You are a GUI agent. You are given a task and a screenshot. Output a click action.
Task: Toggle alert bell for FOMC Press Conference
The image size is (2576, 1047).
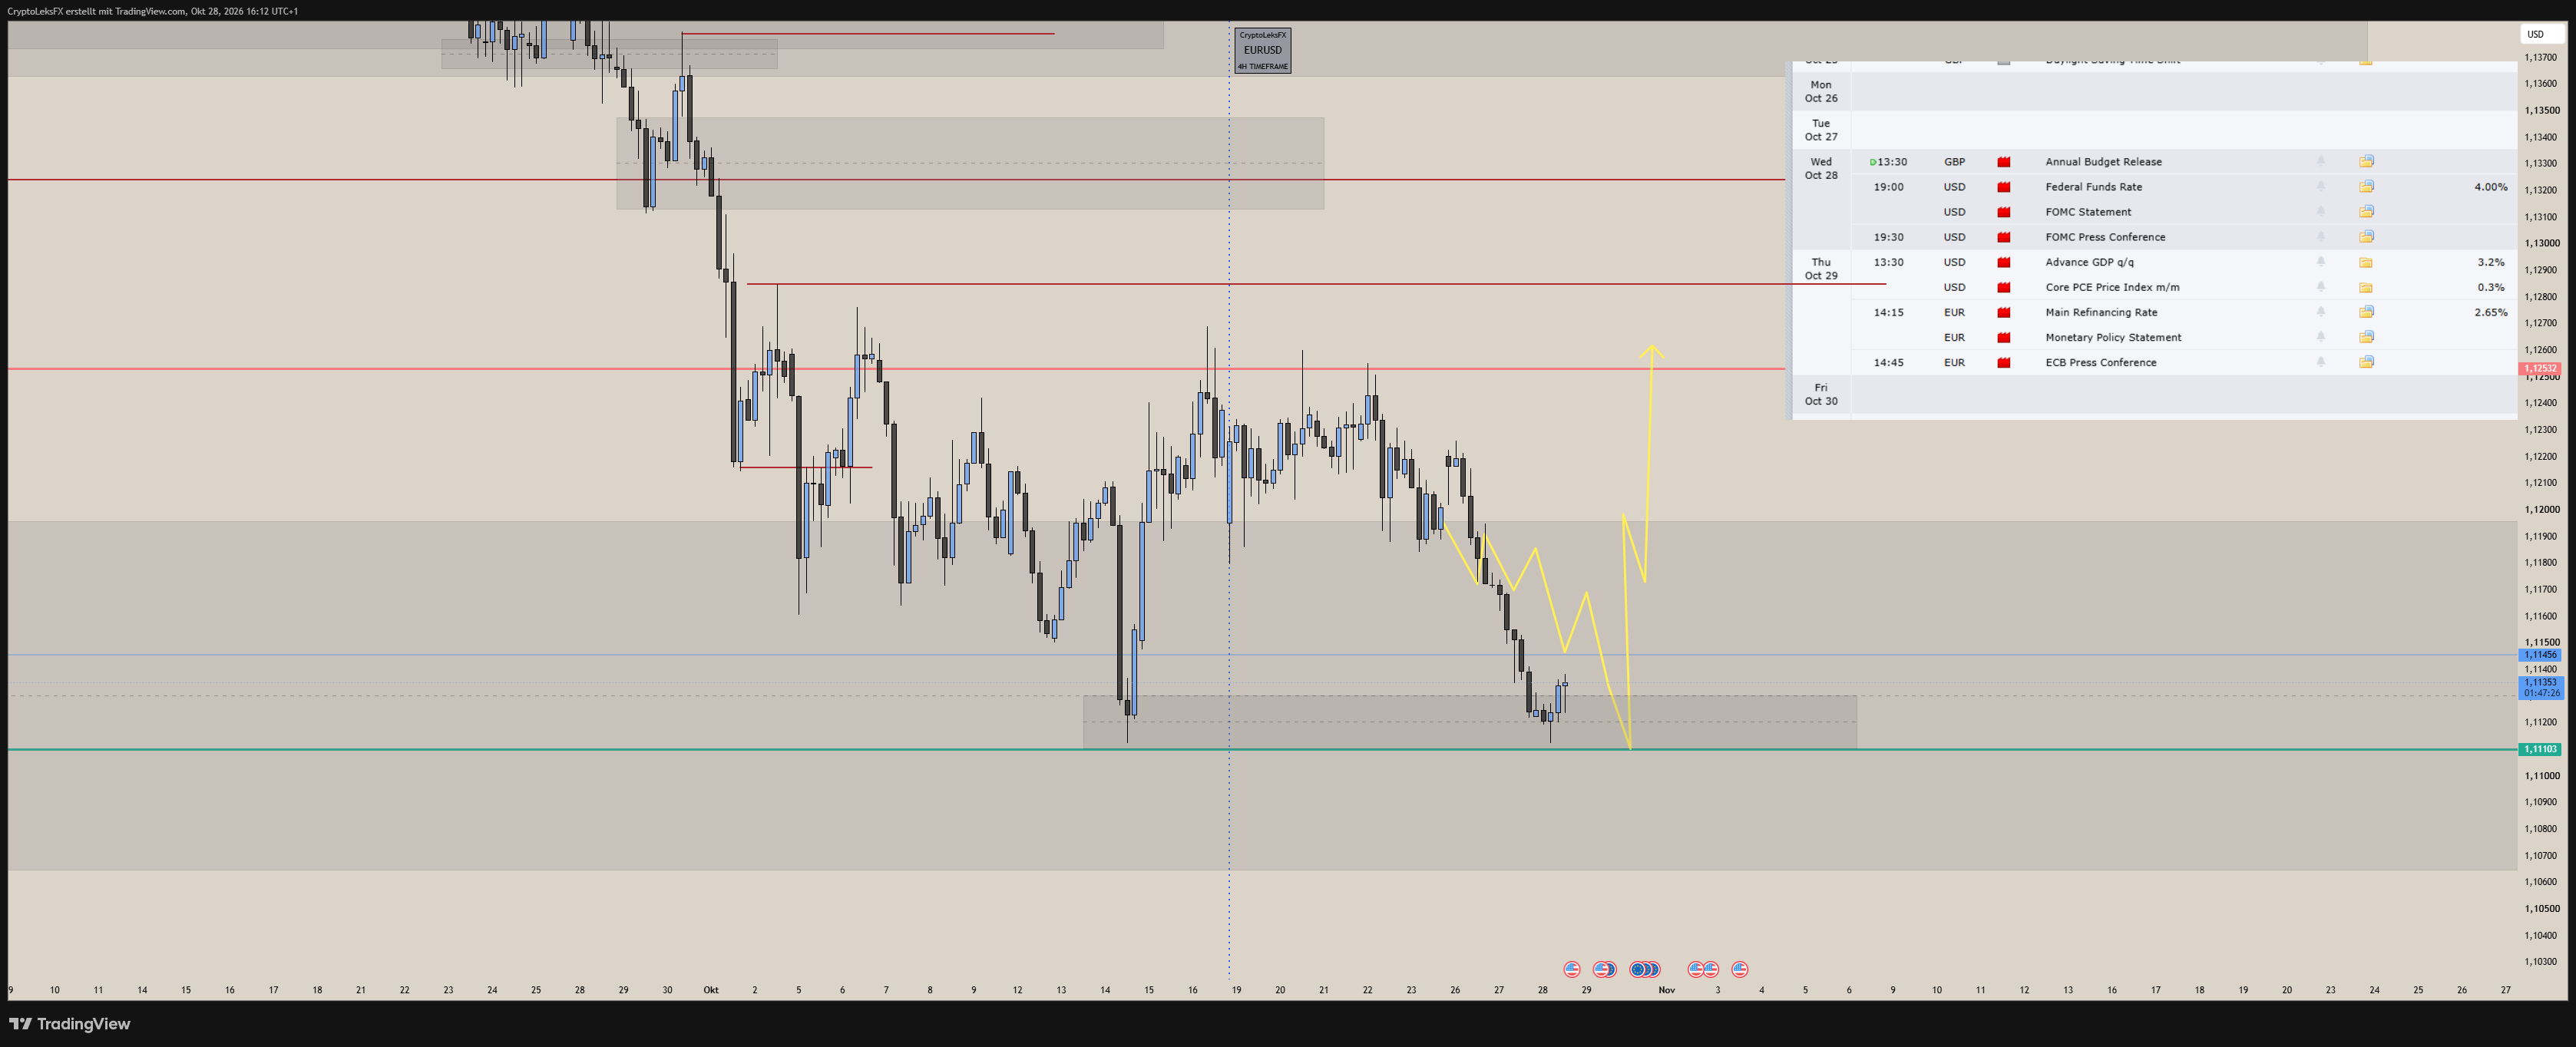tap(2321, 236)
